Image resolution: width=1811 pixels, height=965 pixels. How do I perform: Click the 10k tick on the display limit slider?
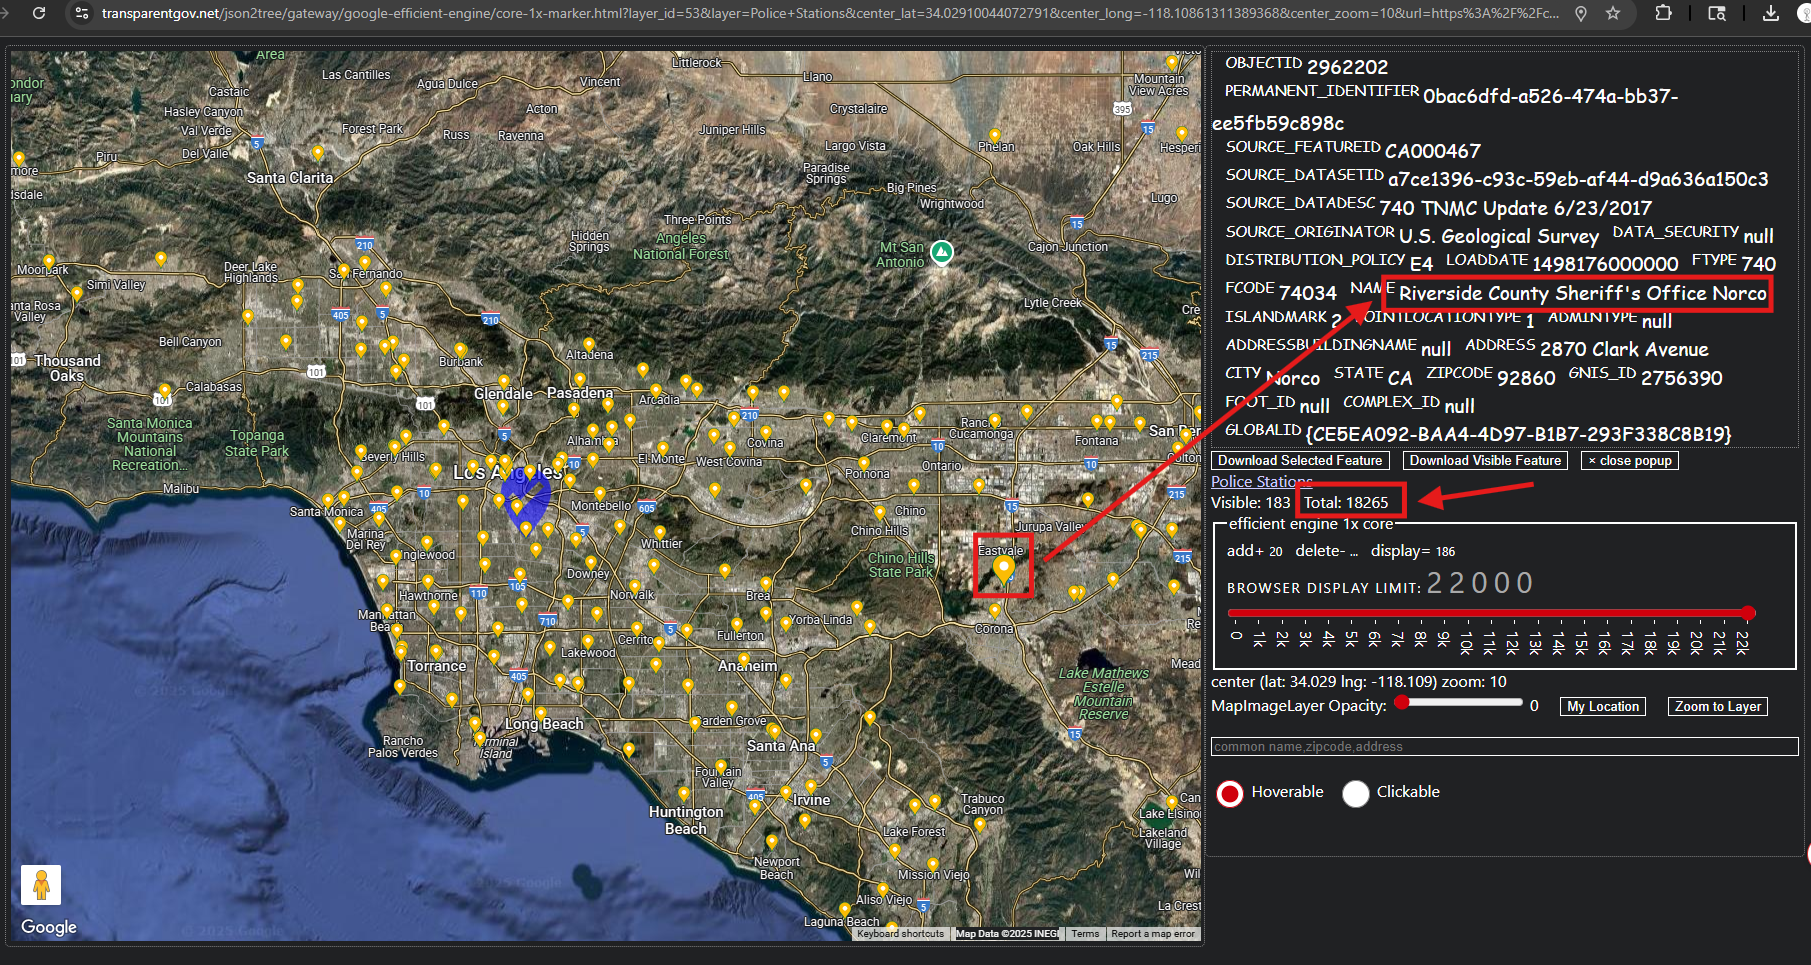tap(1466, 641)
